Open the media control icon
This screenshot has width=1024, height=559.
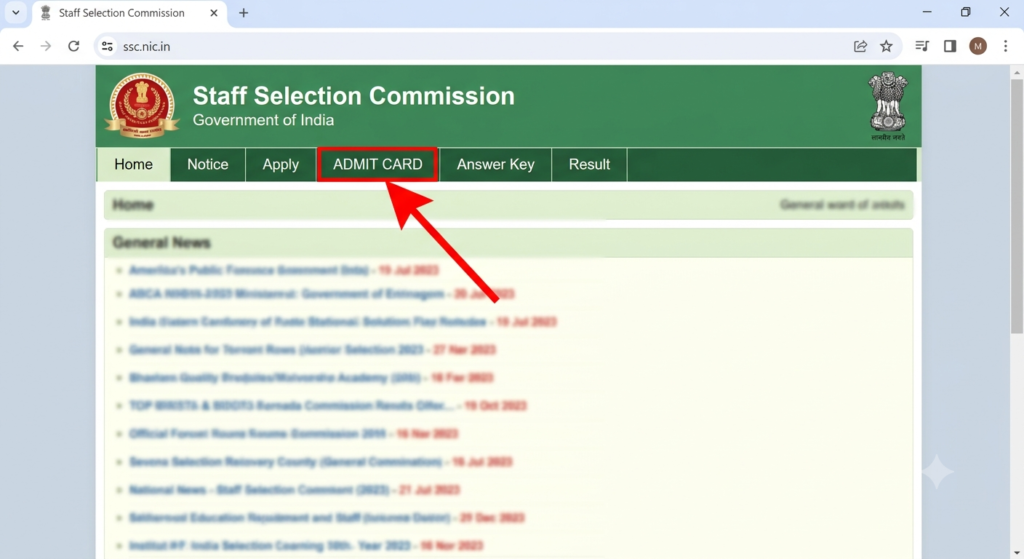tap(922, 46)
